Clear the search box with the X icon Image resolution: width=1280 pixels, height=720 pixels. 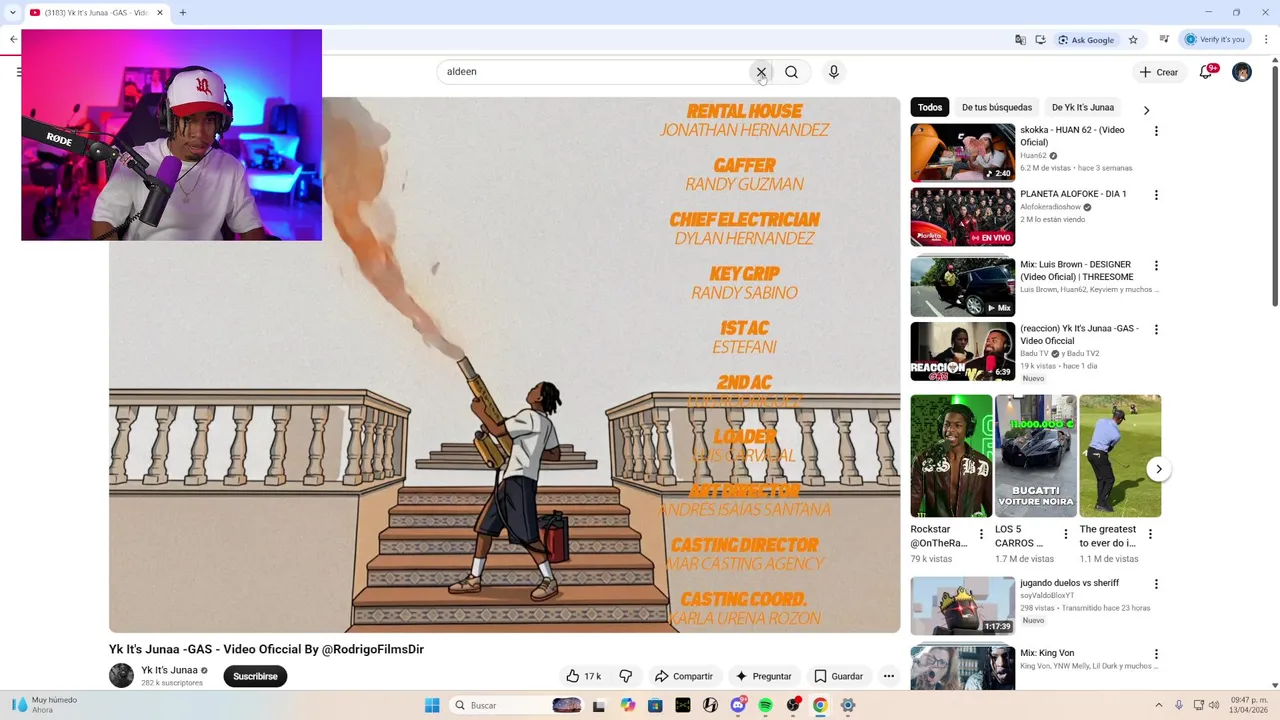coord(761,72)
